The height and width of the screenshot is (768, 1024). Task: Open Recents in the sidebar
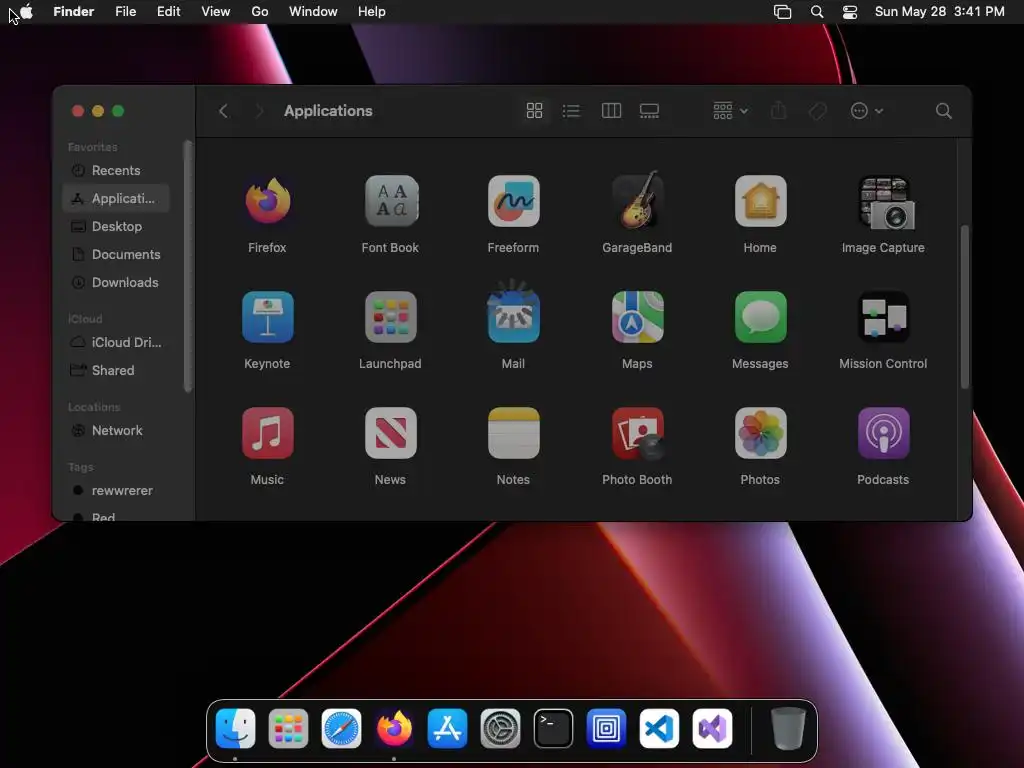tap(116, 170)
